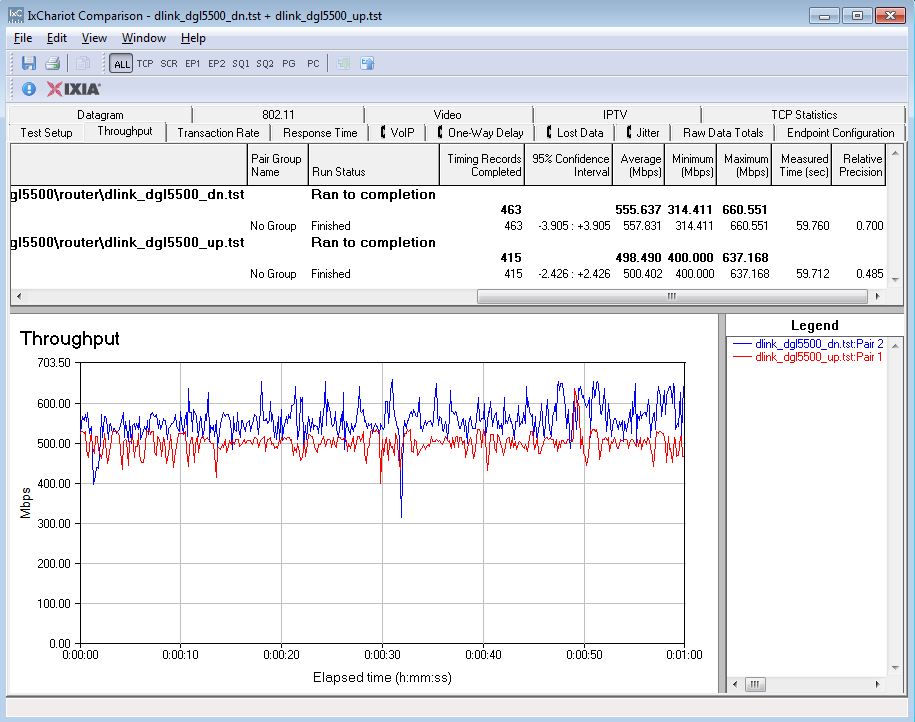This screenshot has height=722, width=915.
Task: Open the Transaction Rate tab
Action: click(218, 132)
